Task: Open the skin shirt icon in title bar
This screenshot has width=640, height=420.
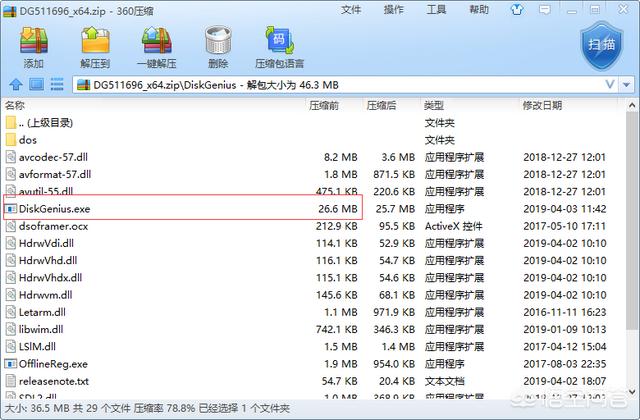Action: [517, 9]
